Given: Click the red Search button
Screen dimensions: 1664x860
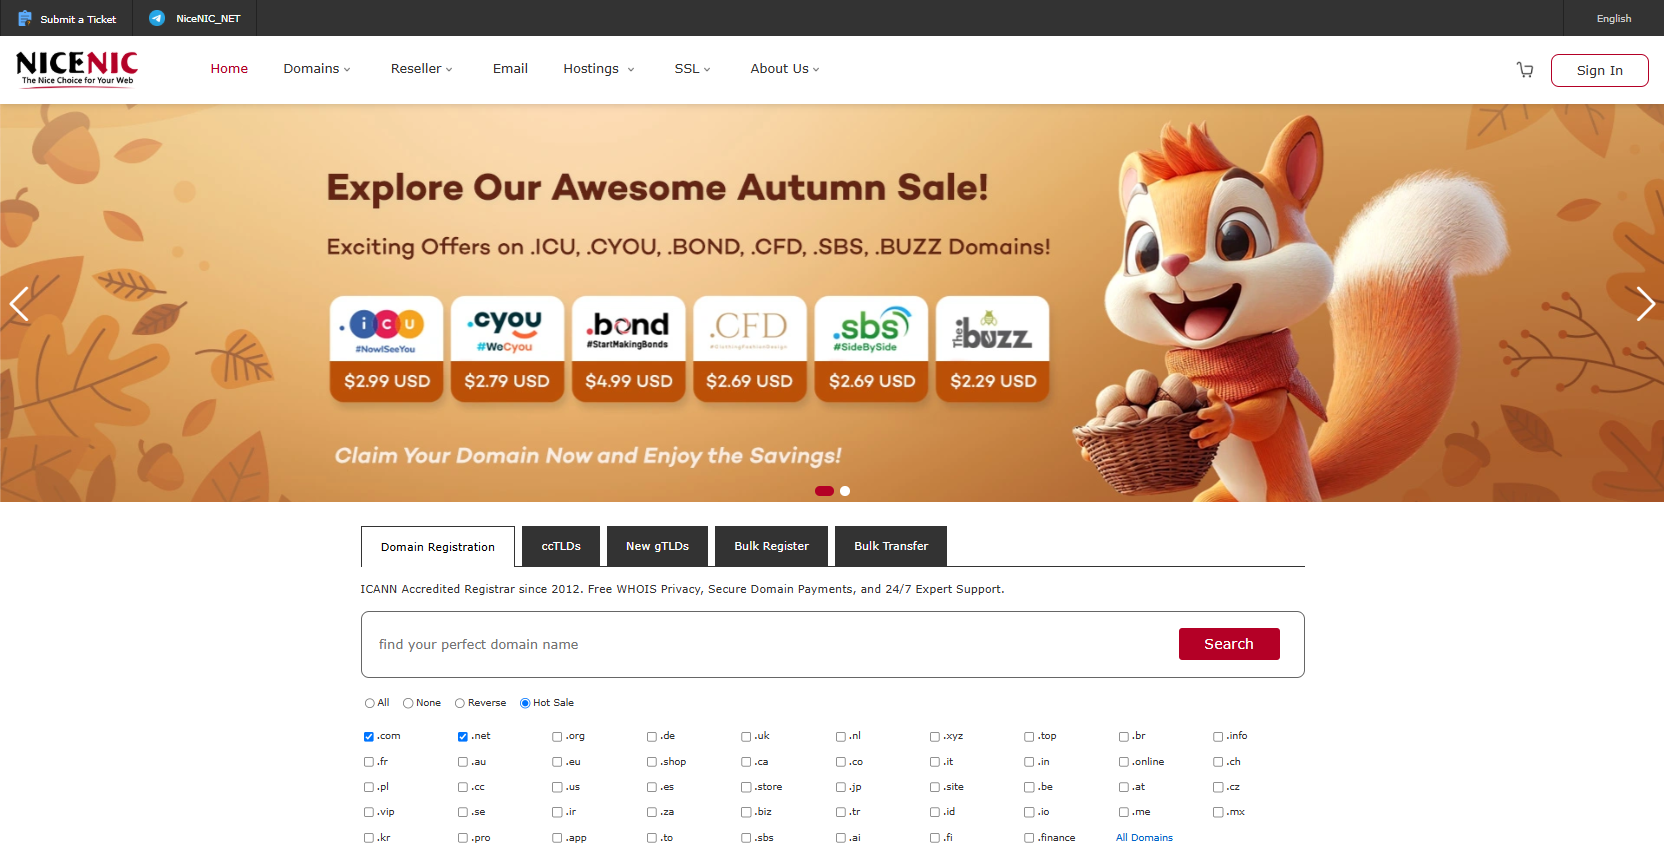Looking at the screenshot, I should point(1229,644).
